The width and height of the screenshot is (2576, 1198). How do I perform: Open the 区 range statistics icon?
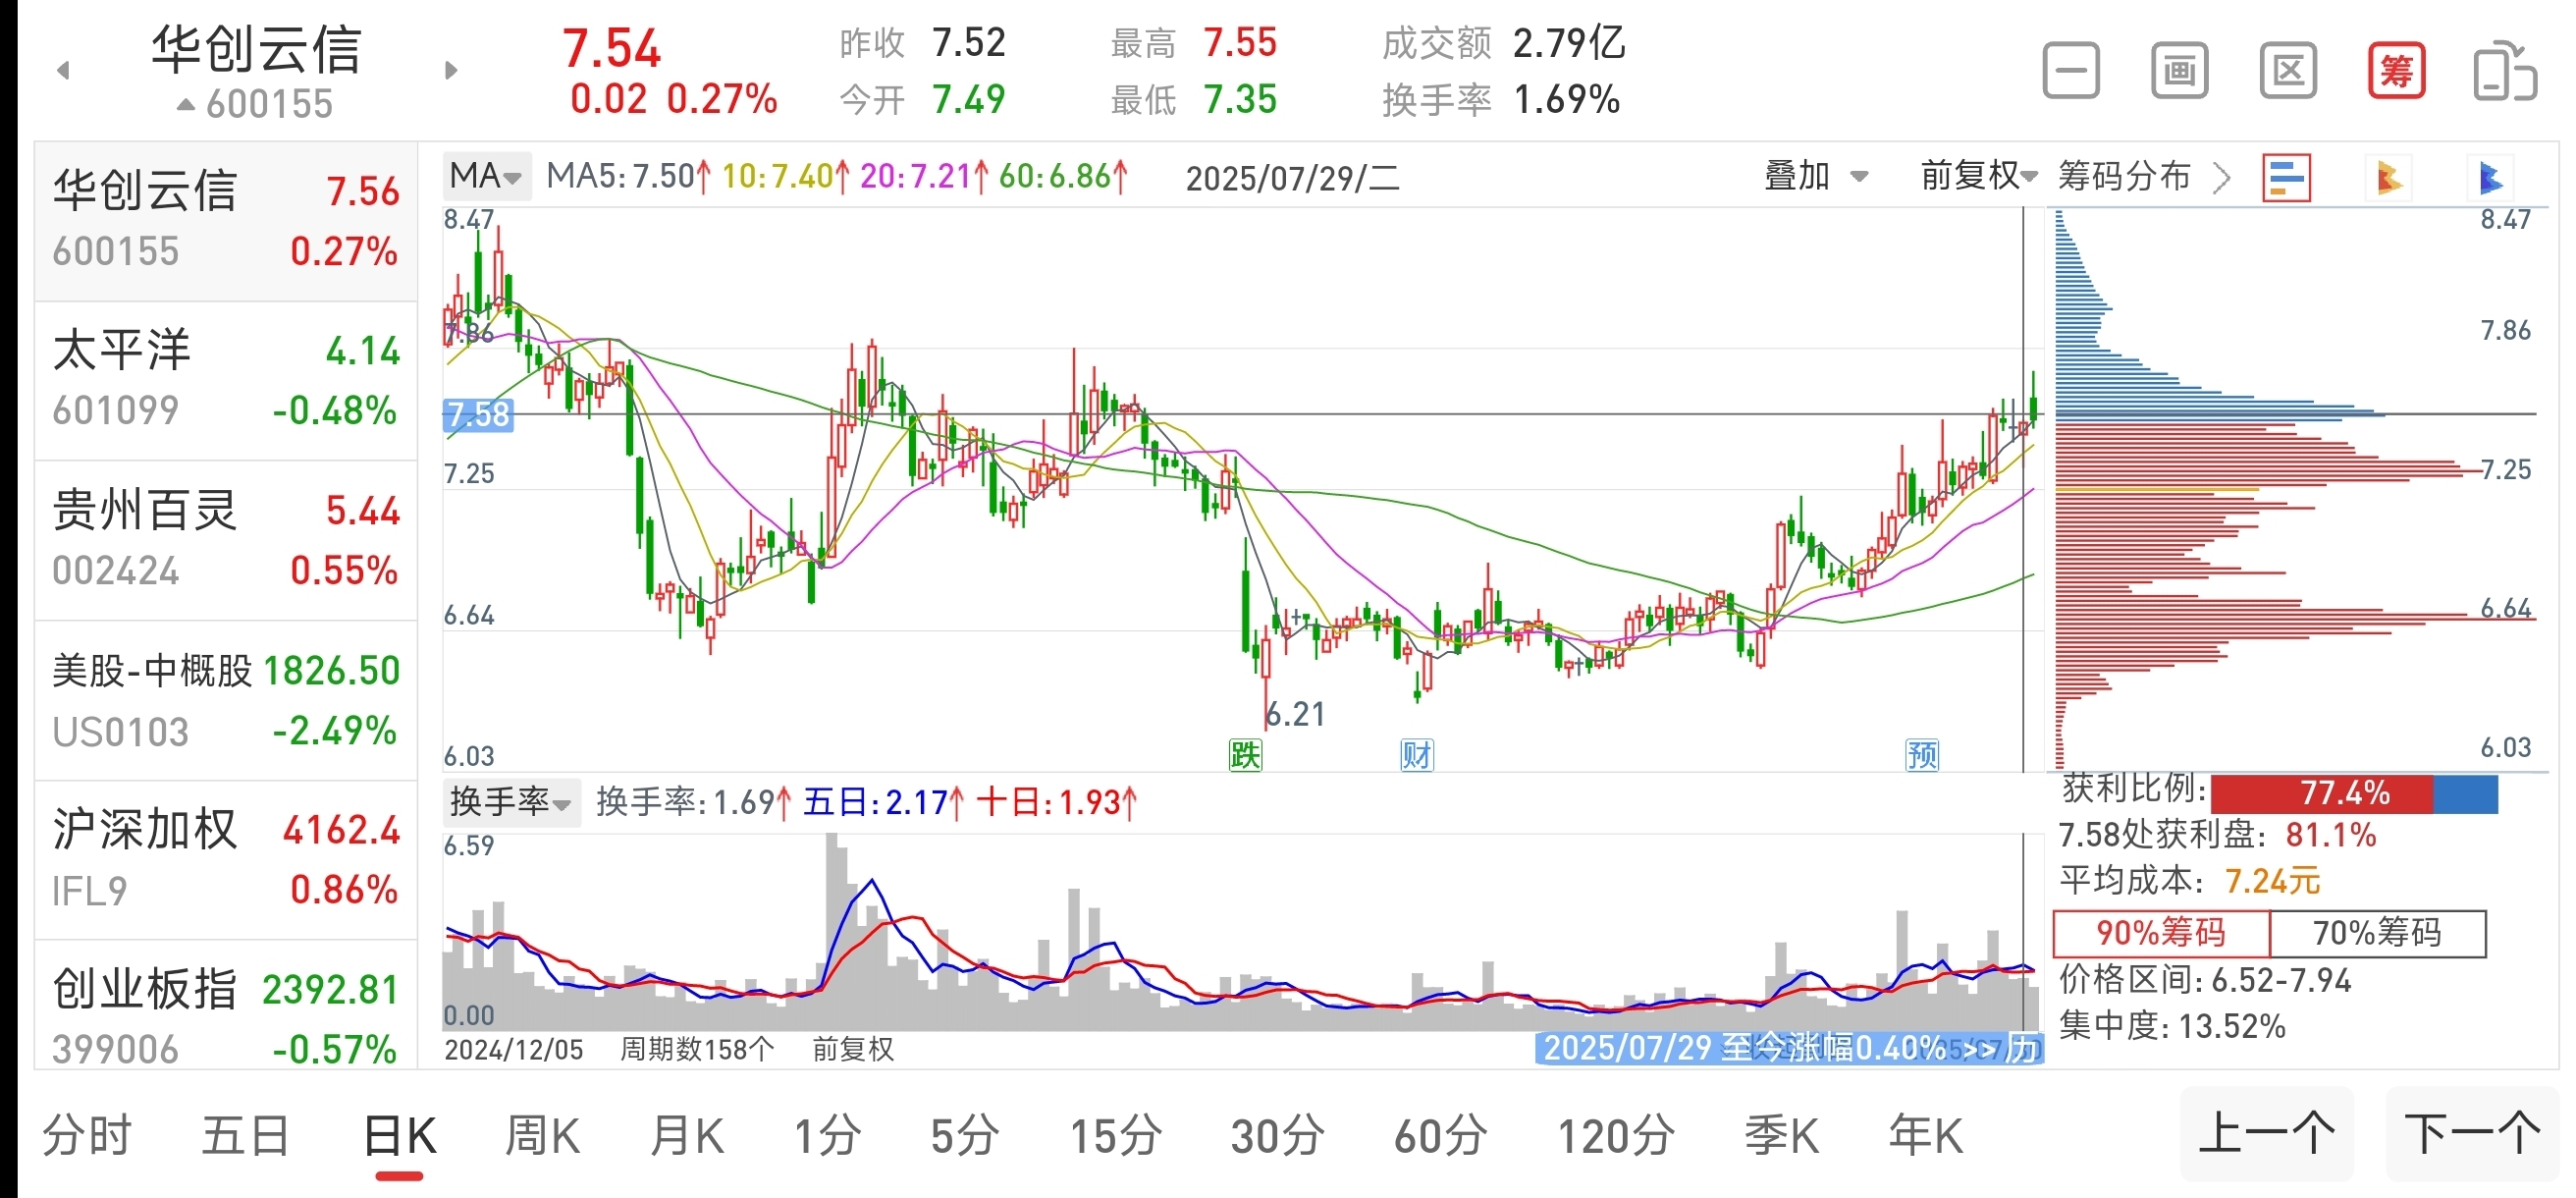[2289, 71]
